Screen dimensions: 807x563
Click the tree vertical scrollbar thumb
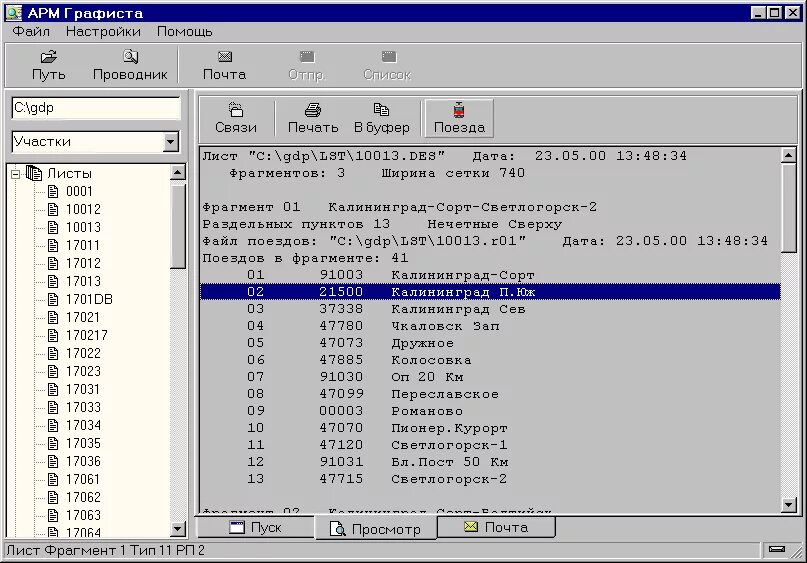click(178, 224)
